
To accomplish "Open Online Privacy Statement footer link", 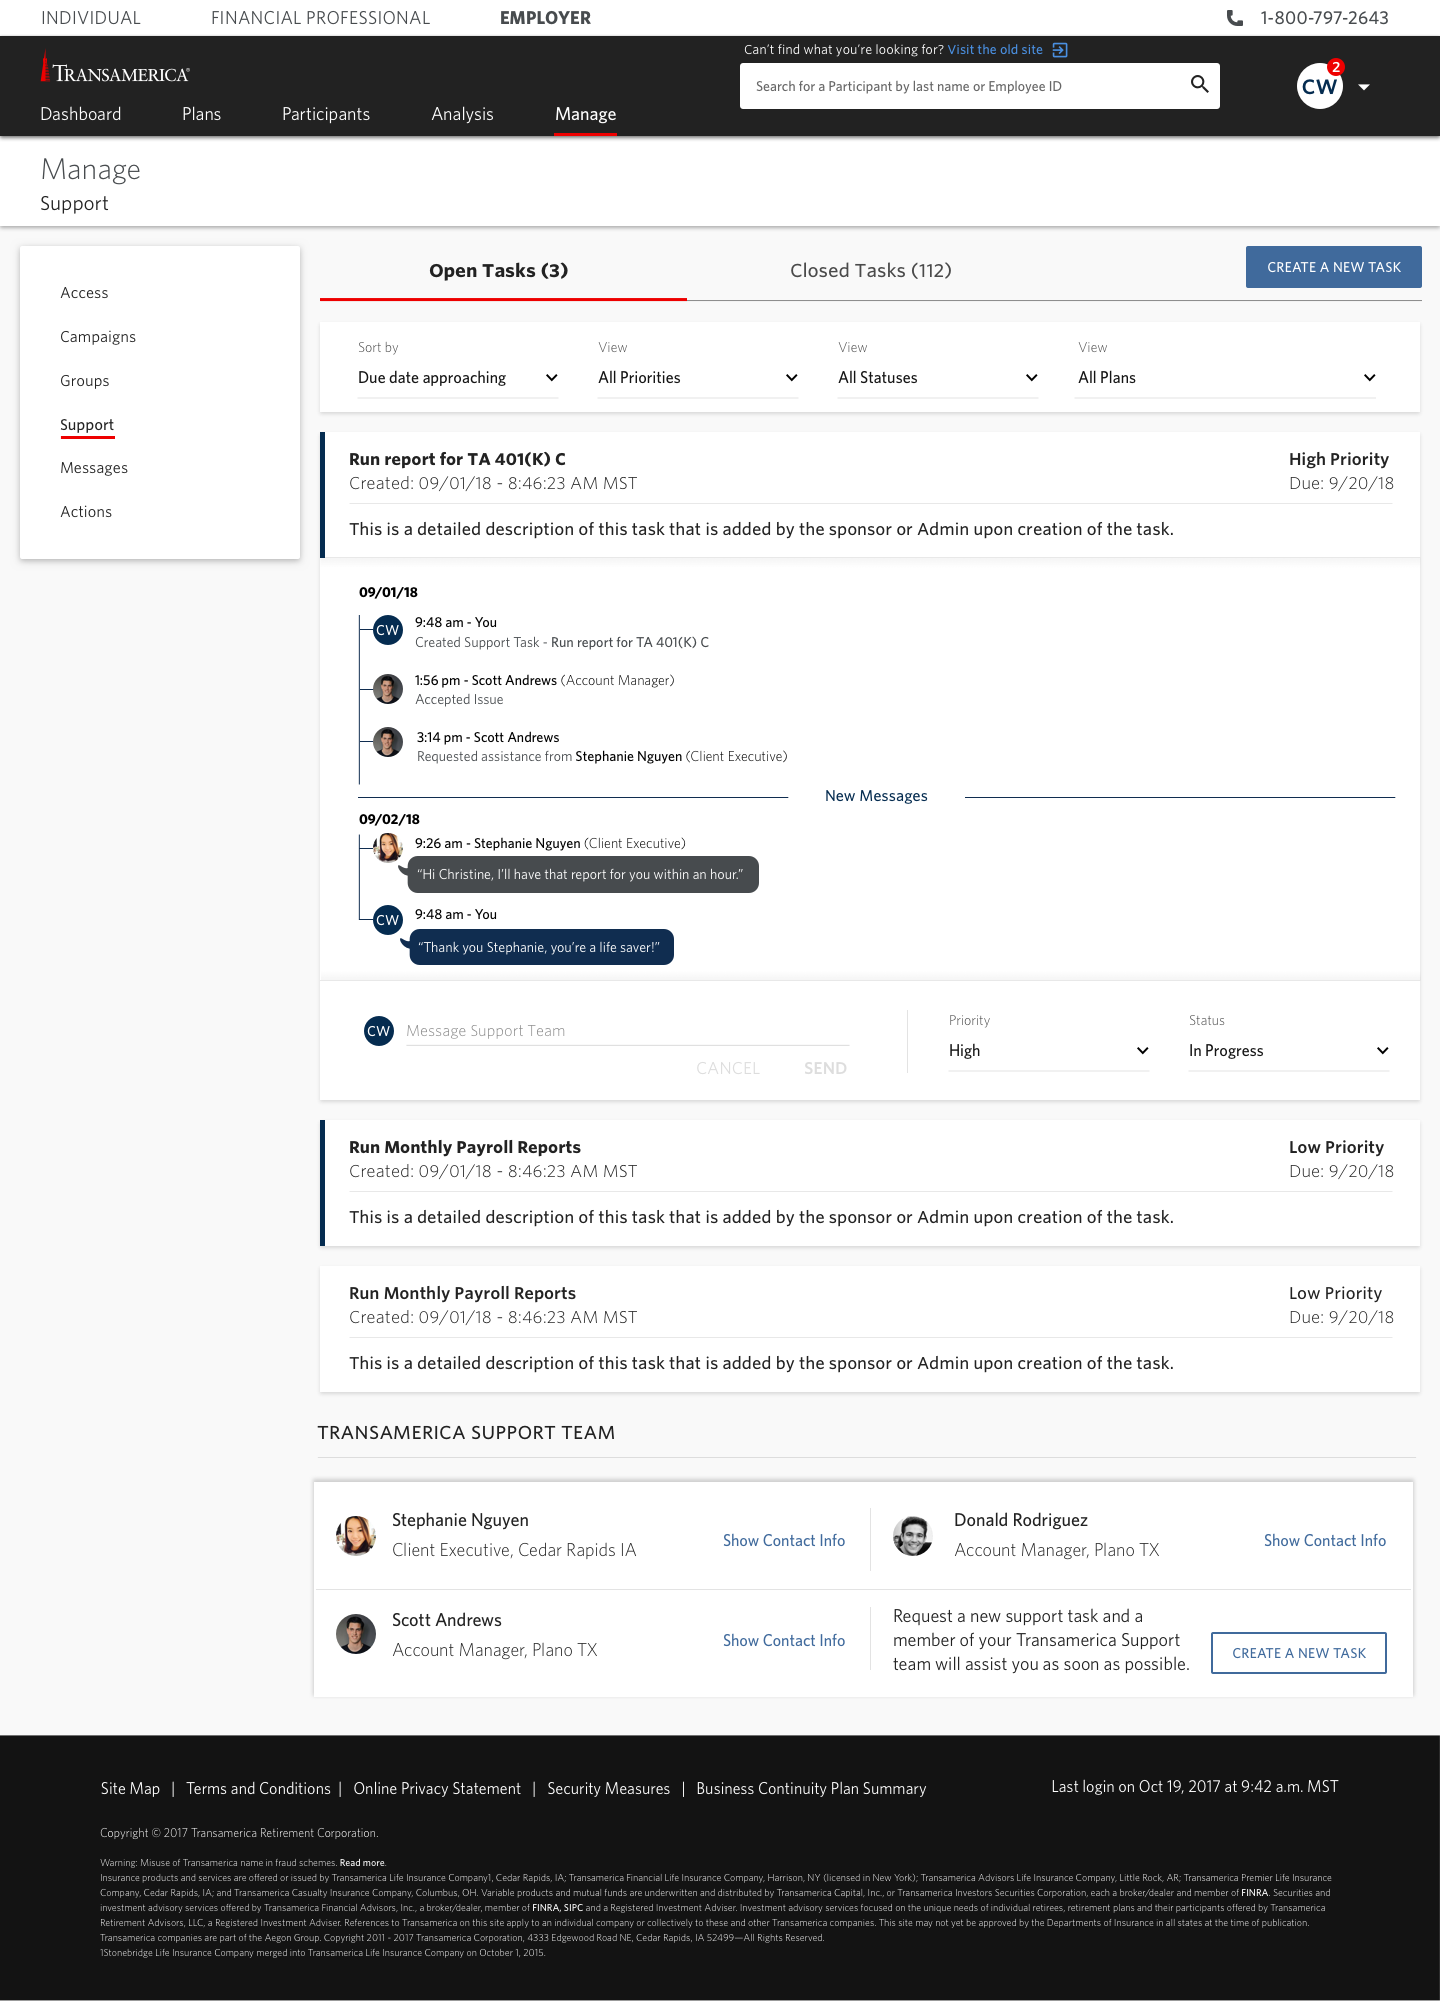I will pos(437,1789).
